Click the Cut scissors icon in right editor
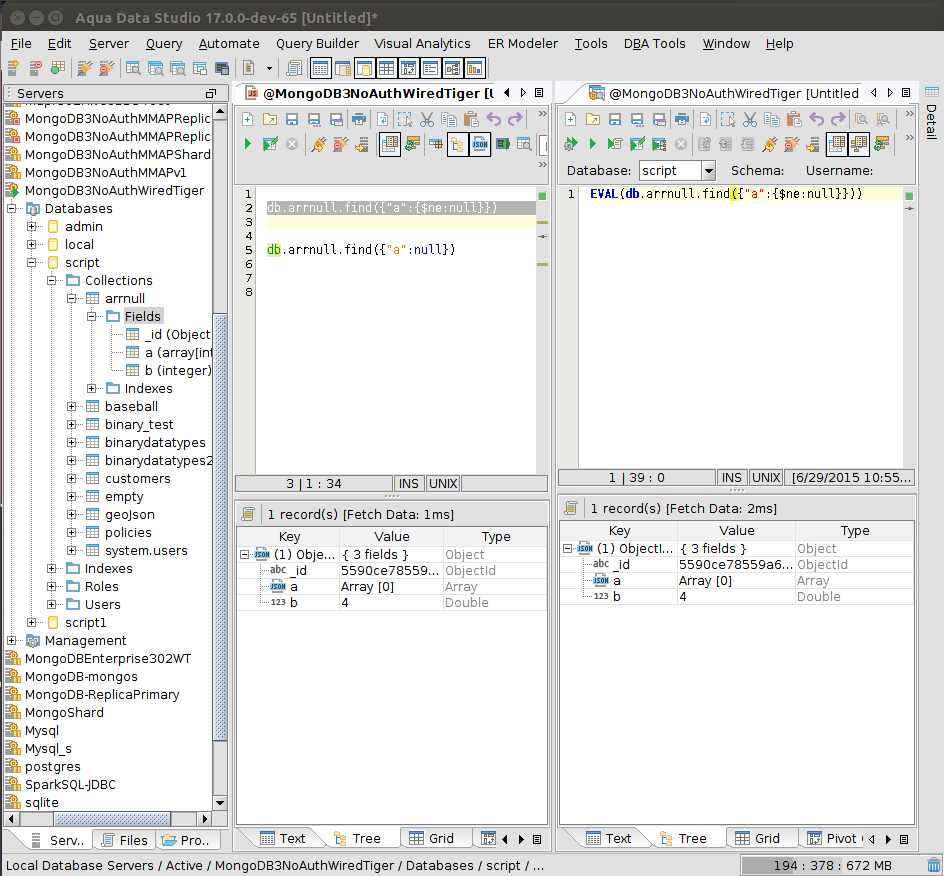This screenshot has height=876, width=944. [x=749, y=119]
